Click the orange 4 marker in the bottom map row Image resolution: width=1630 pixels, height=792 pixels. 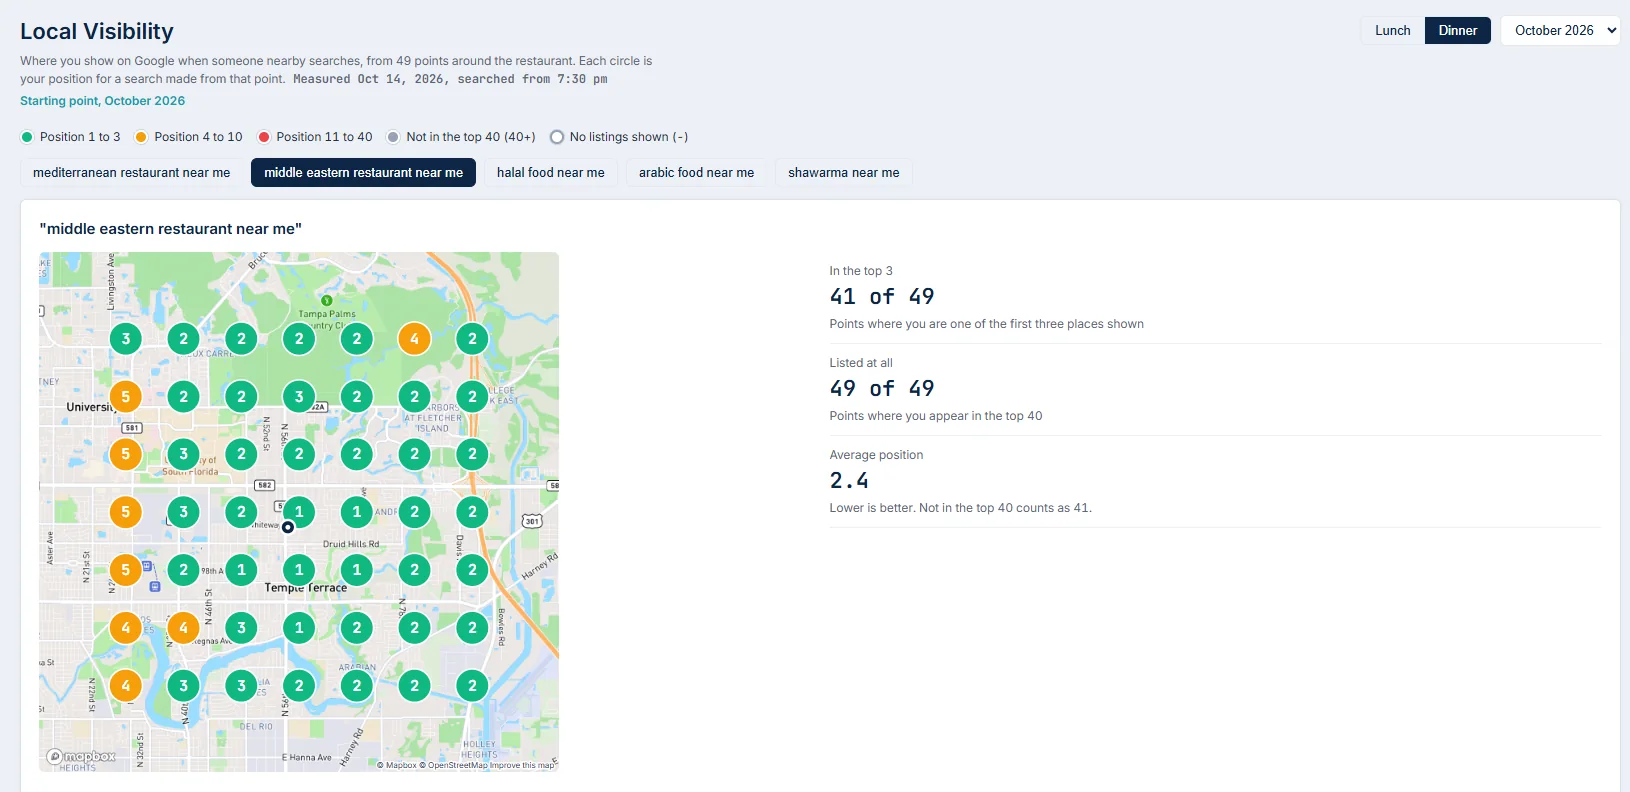[125, 686]
